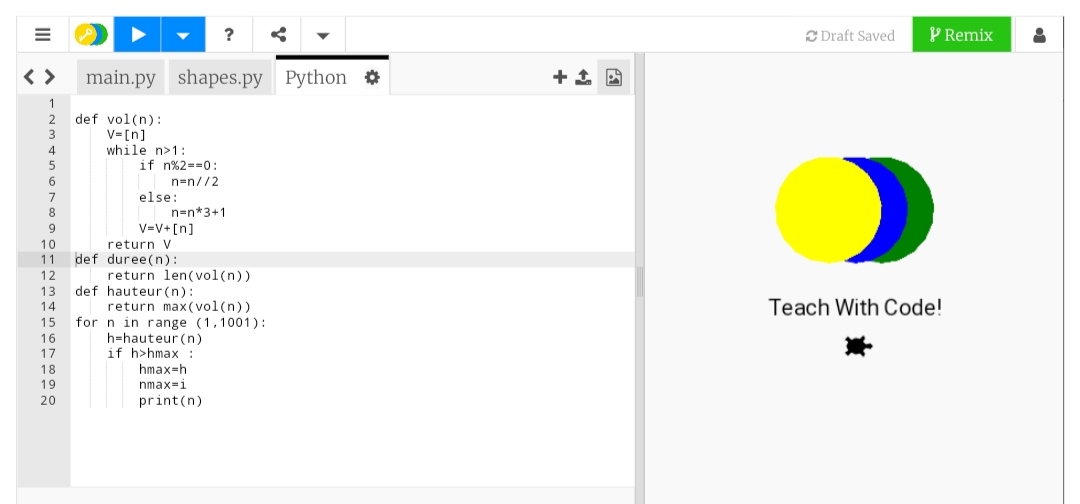The image size is (1080, 504).
Task: Click the share icon
Action: click(279, 35)
